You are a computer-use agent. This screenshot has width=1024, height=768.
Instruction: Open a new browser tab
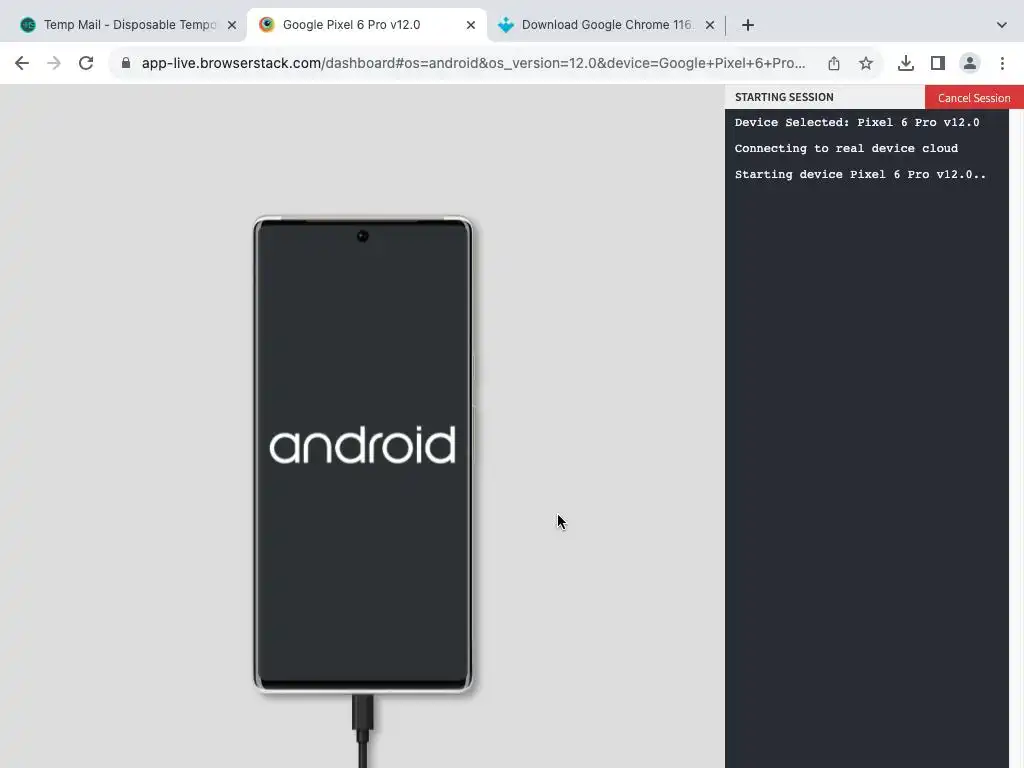[748, 25]
